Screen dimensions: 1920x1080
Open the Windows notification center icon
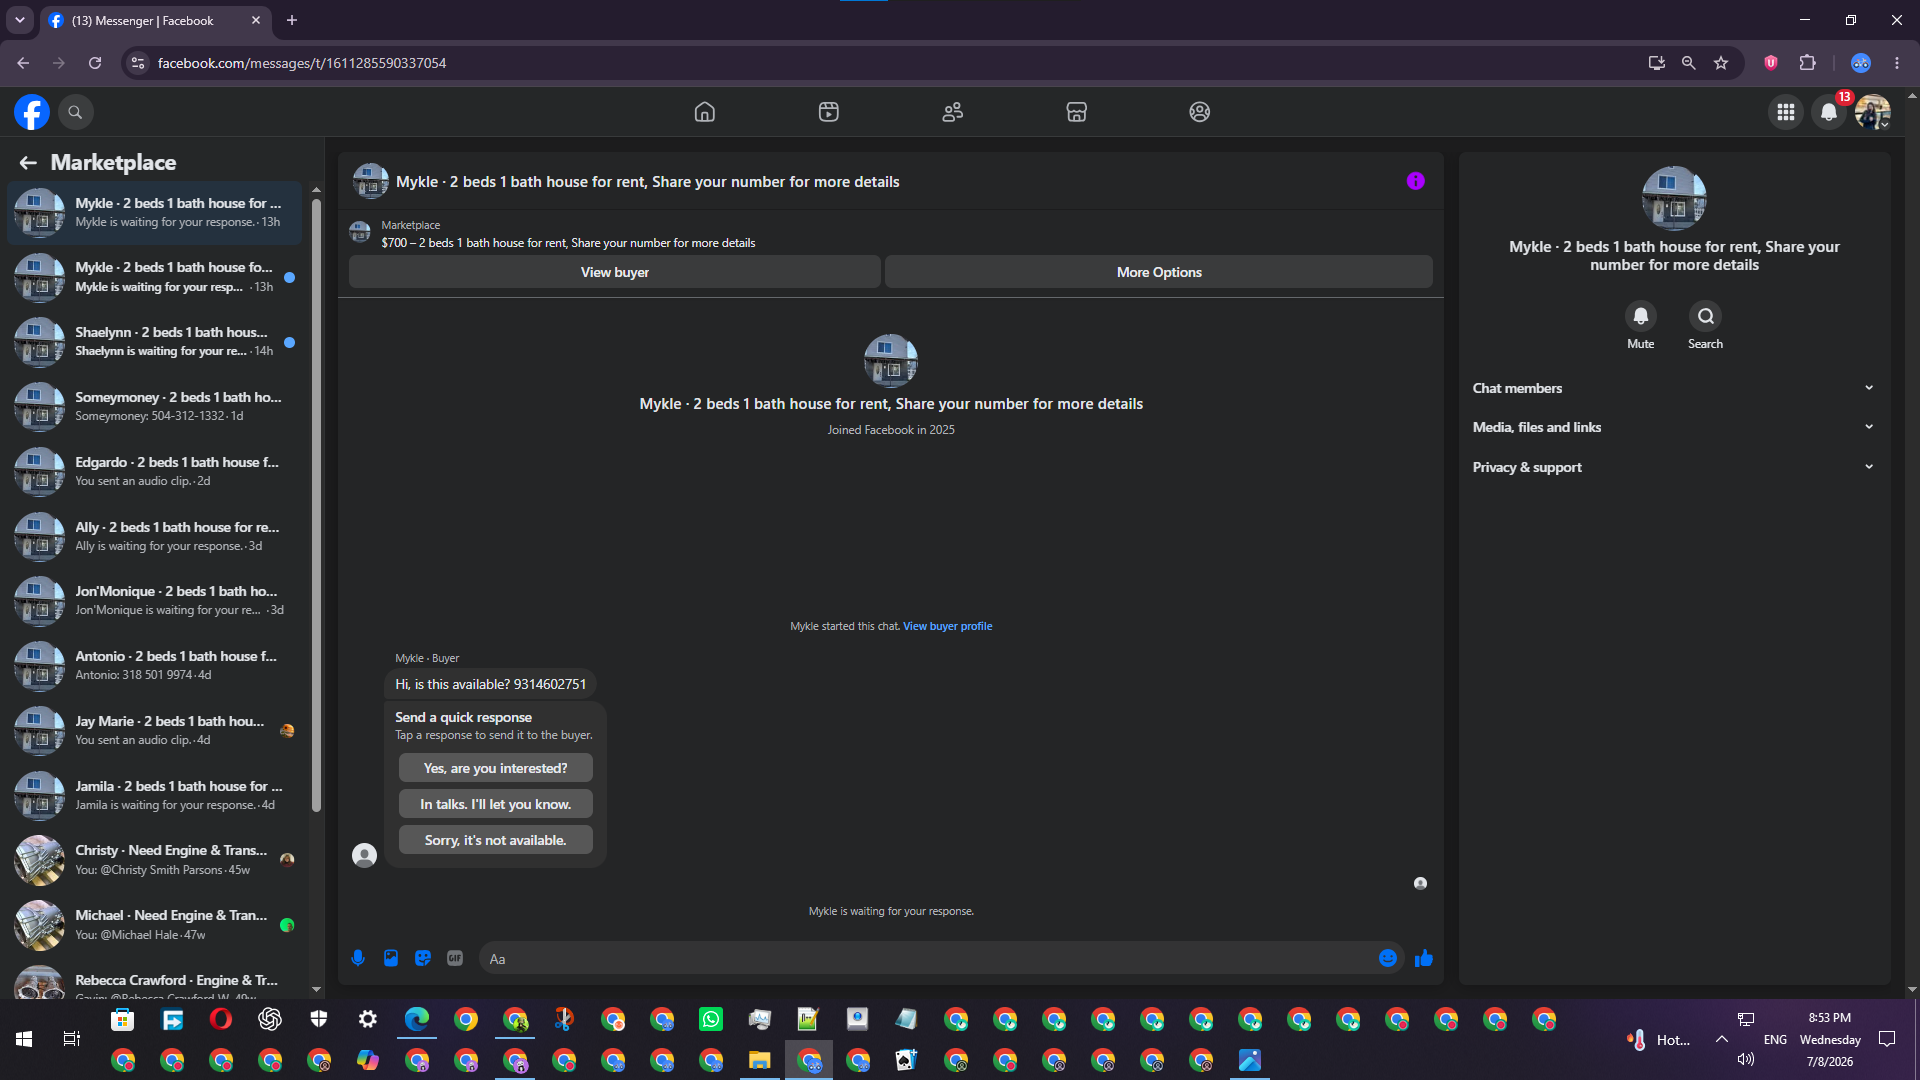tap(1887, 1039)
